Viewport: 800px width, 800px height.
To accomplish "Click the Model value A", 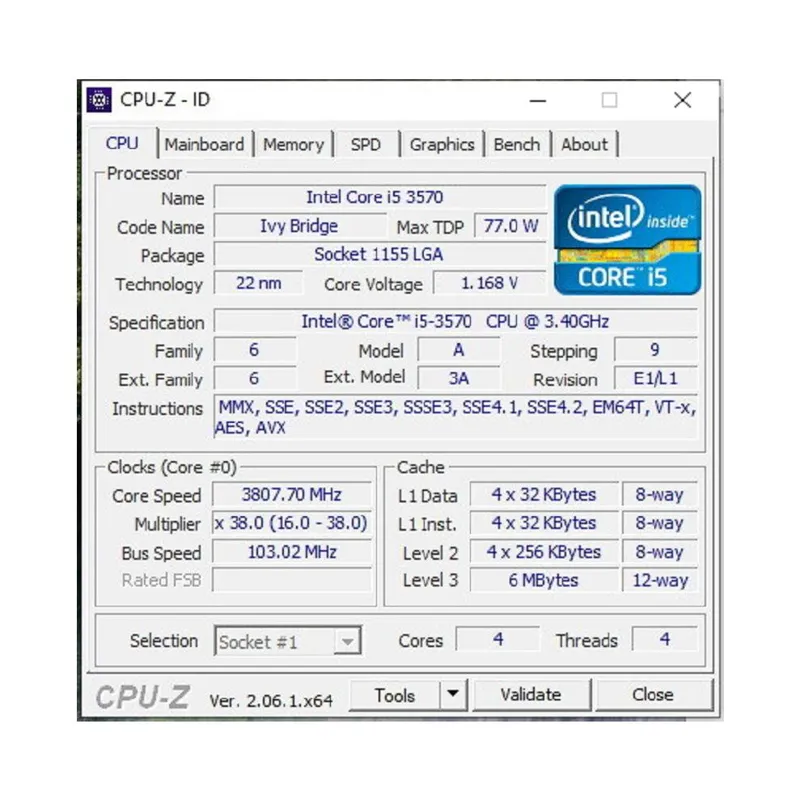I will (x=459, y=350).
